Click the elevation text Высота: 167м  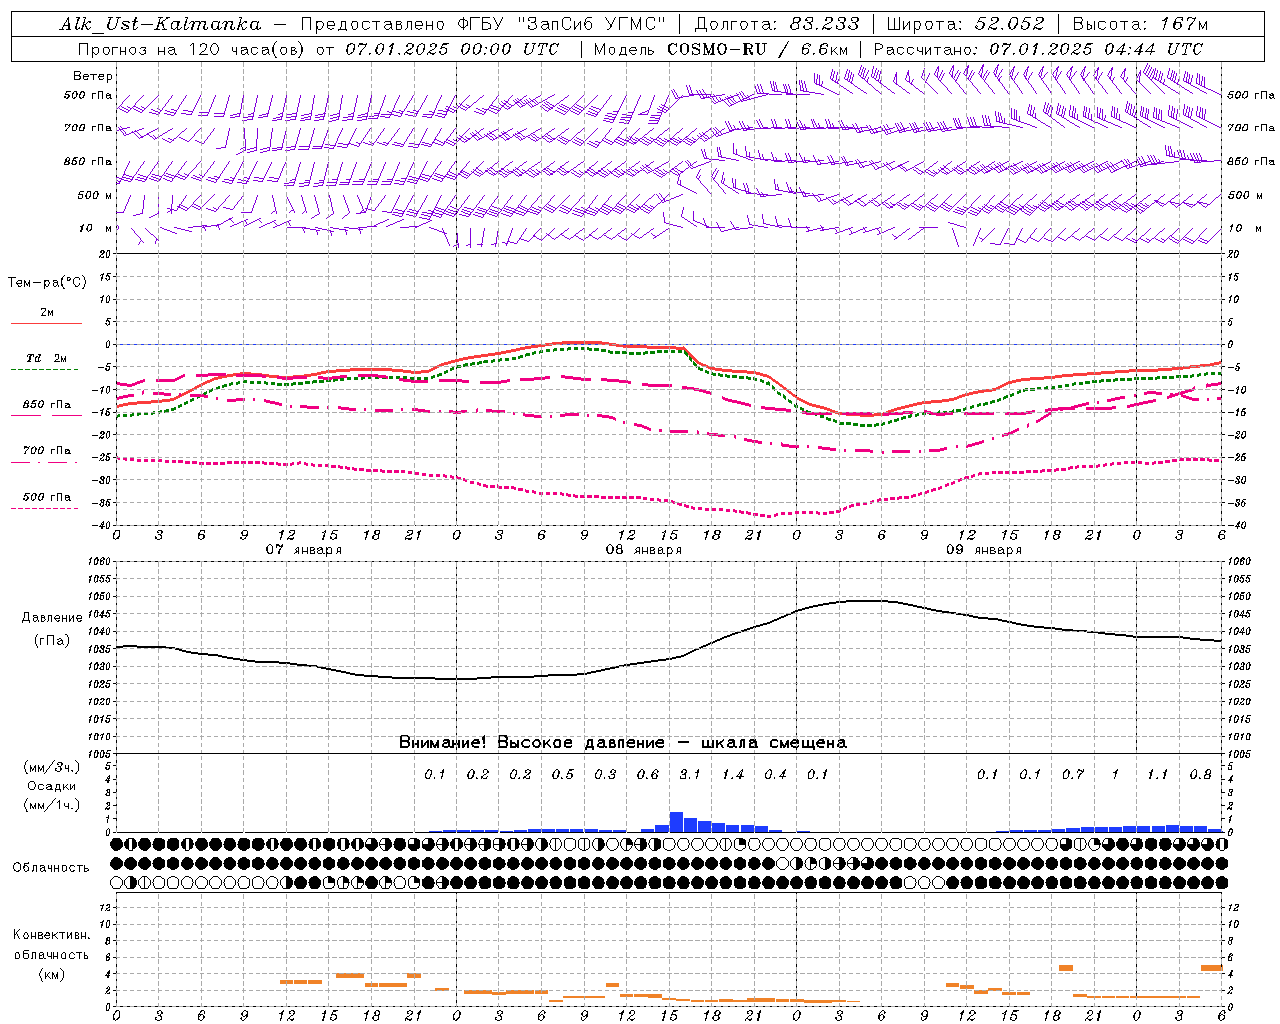(x=1140, y=24)
